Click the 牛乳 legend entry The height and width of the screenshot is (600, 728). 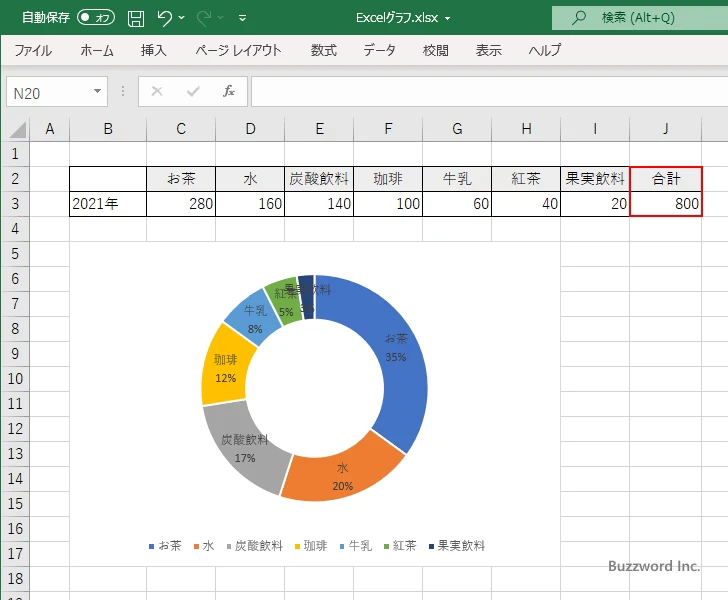(x=356, y=546)
